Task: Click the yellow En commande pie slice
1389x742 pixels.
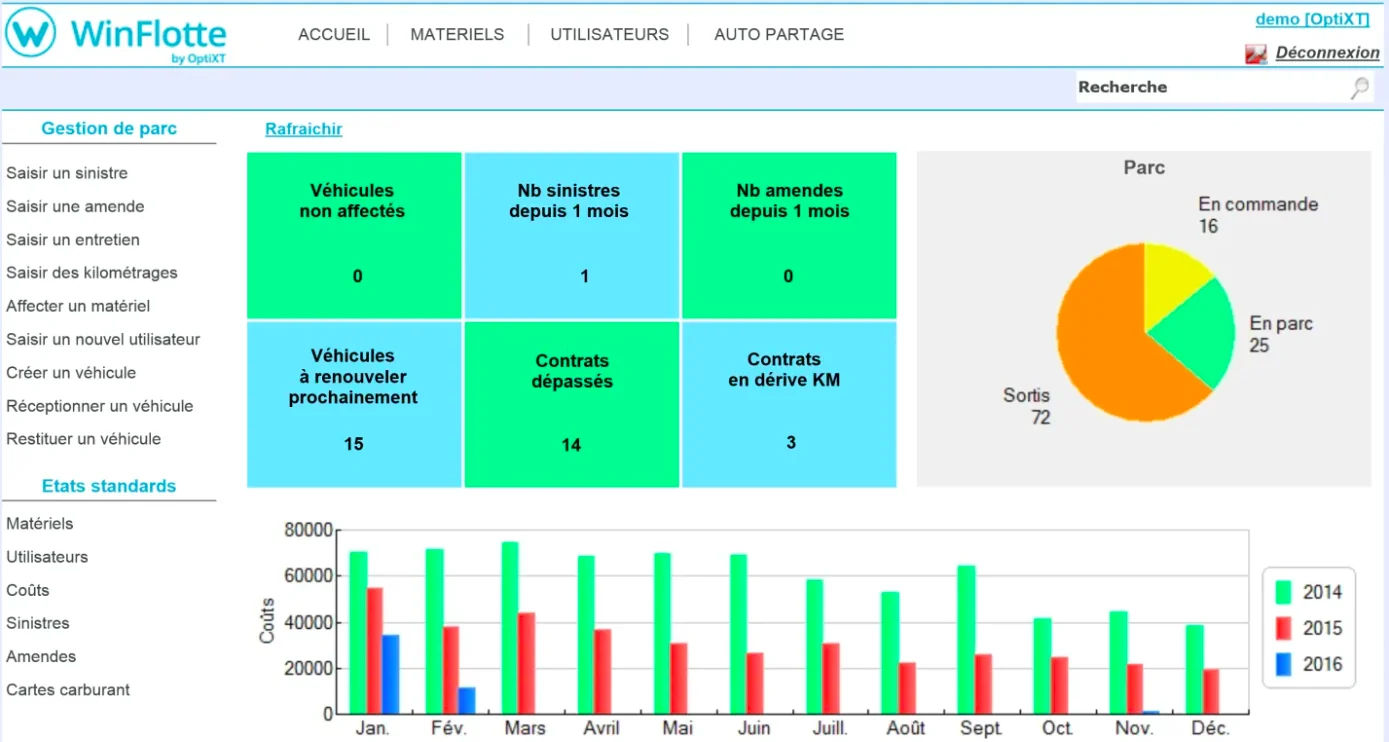Action: coord(1170,278)
